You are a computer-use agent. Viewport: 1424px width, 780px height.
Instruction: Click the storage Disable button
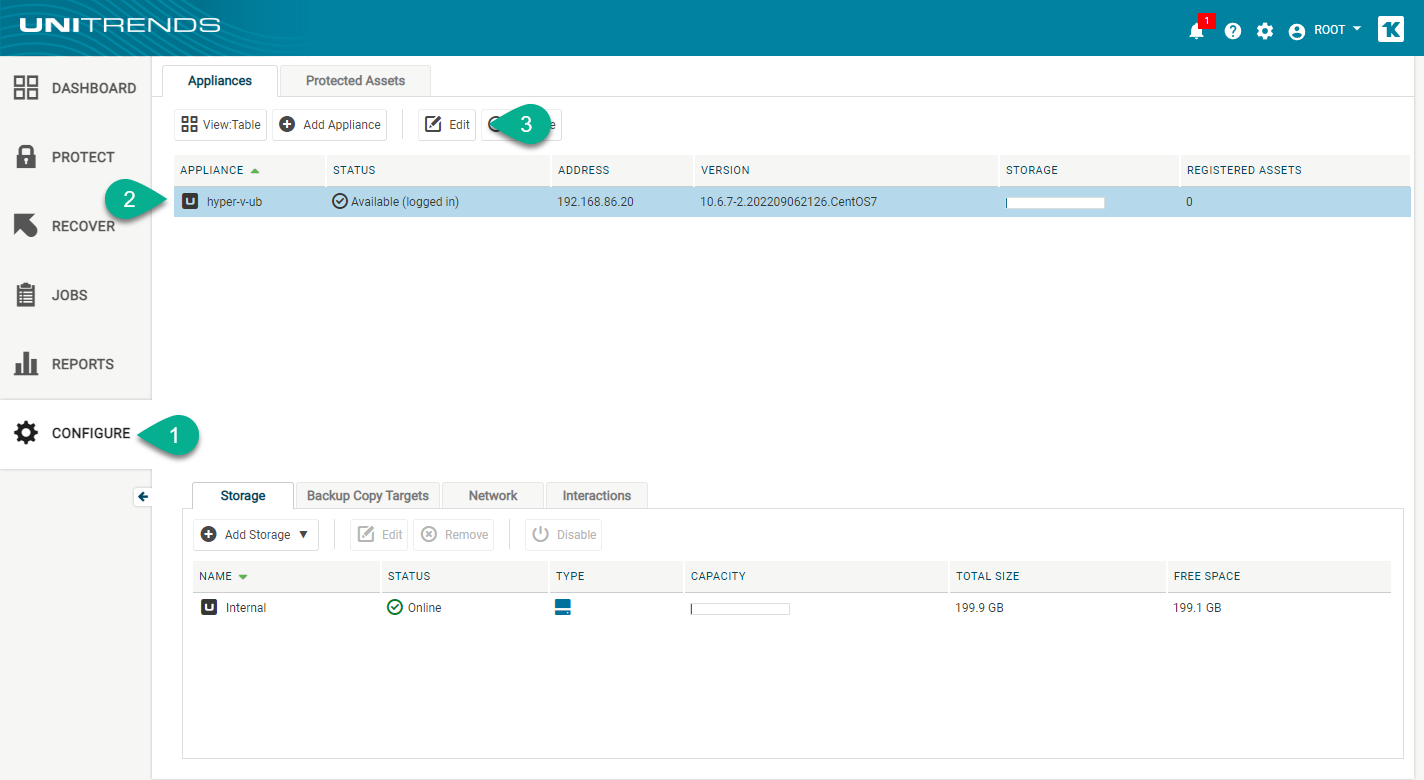click(564, 535)
